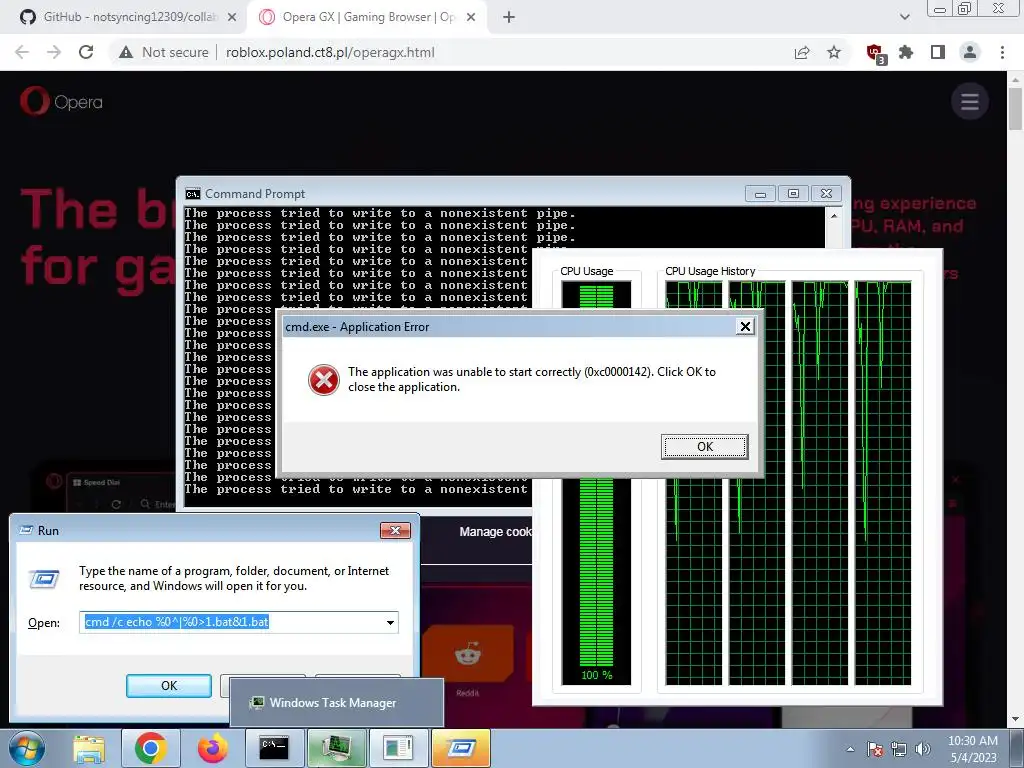Click the Windows Task Manager preview label

point(332,703)
